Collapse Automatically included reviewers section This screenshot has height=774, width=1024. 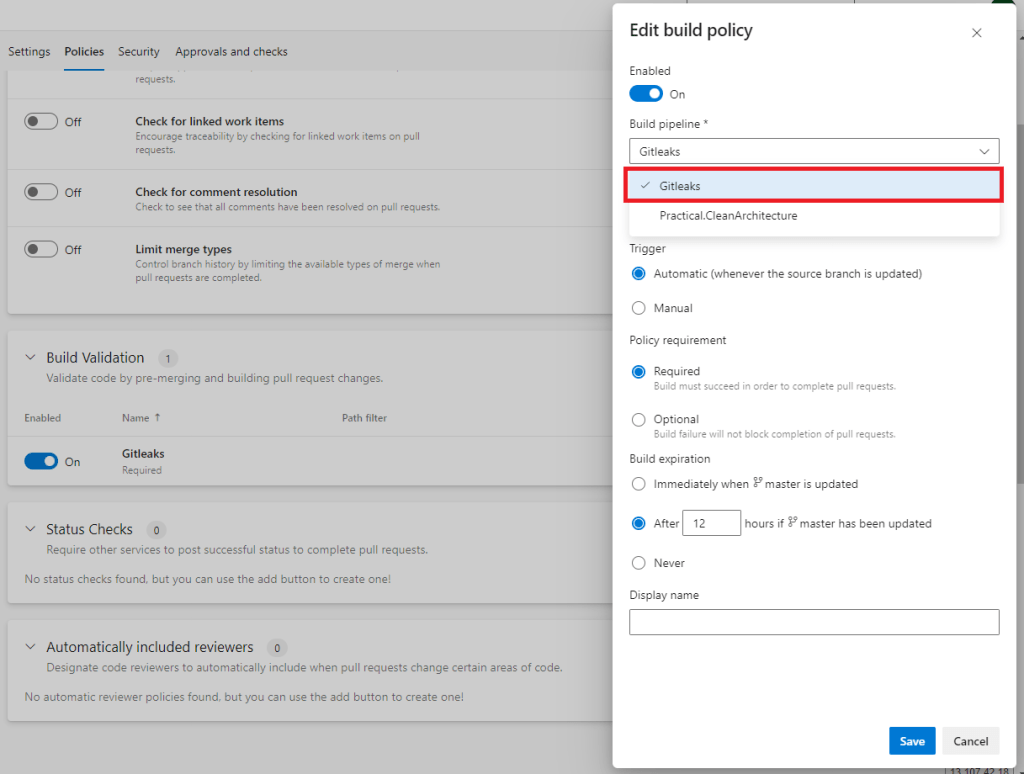click(29, 647)
